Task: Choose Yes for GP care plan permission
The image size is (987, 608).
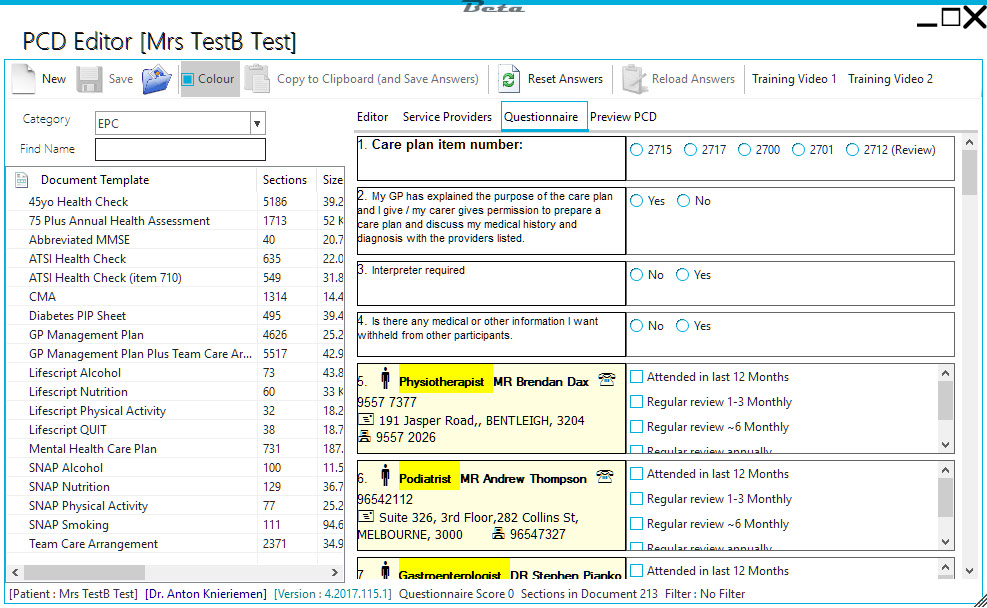Action: click(x=638, y=201)
